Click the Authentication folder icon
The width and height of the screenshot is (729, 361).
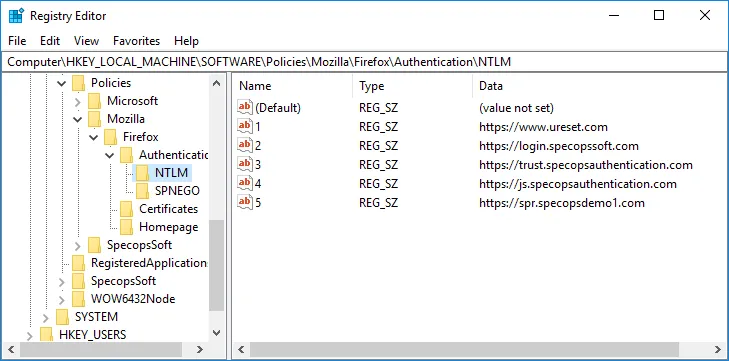point(126,155)
